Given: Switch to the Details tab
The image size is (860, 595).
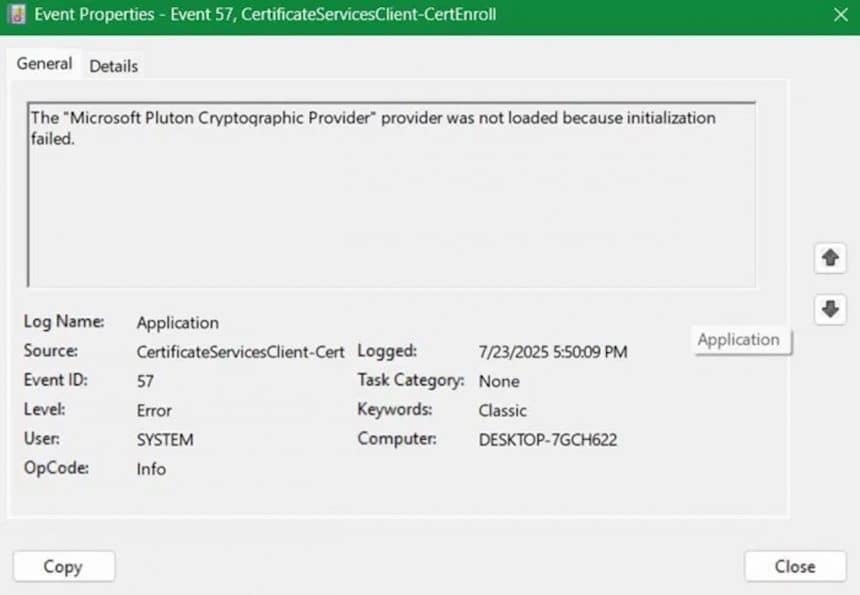Looking at the screenshot, I should (114, 66).
